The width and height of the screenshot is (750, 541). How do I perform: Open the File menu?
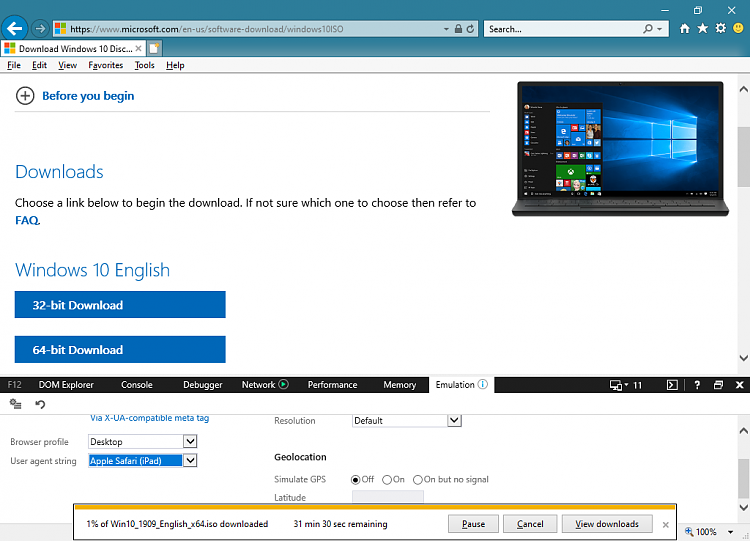tap(14, 65)
